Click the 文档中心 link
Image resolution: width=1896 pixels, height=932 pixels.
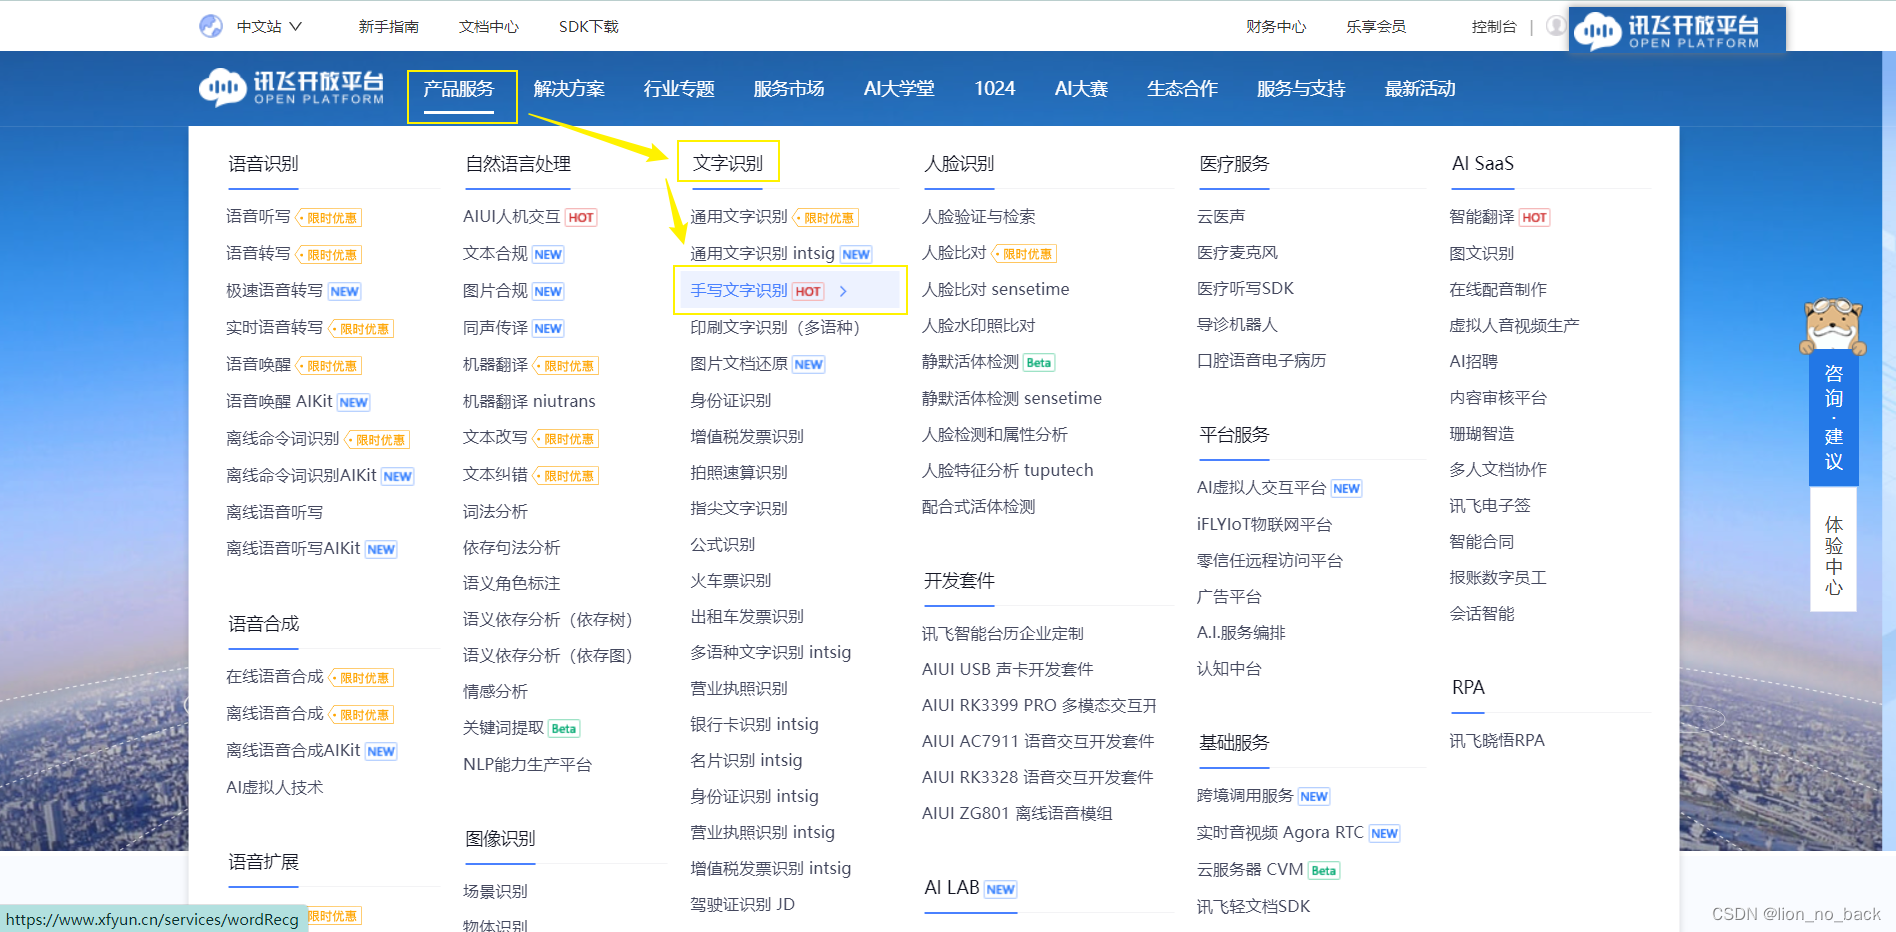point(489,26)
